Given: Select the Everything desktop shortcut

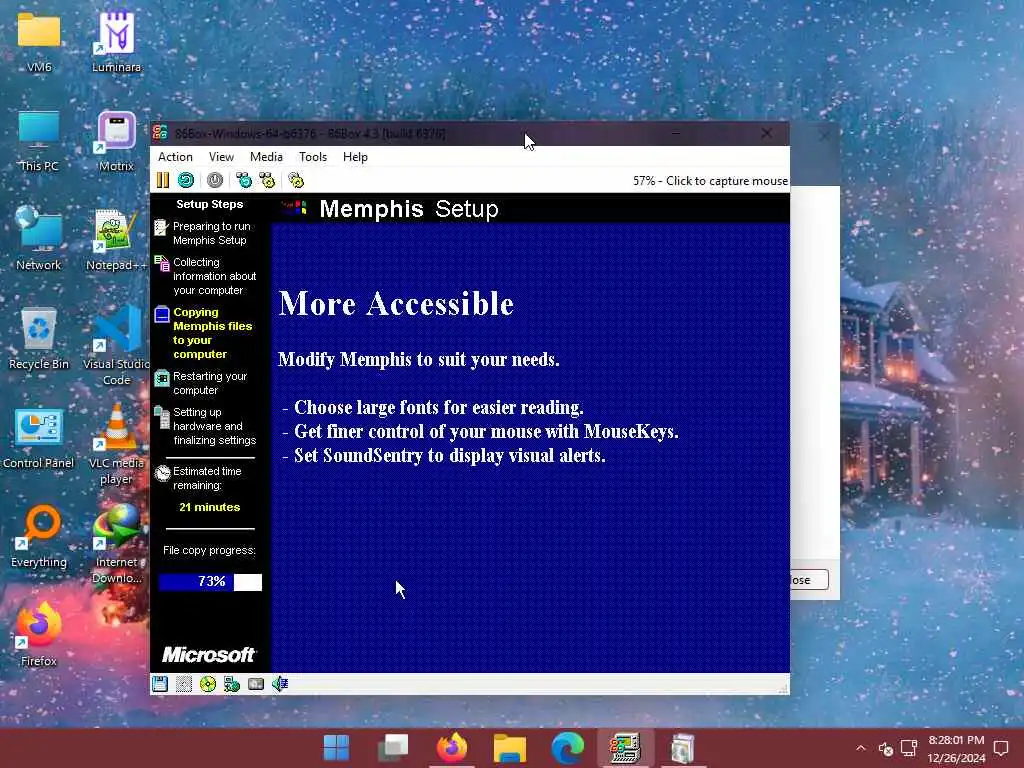Looking at the screenshot, I should pyautogui.click(x=39, y=537).
